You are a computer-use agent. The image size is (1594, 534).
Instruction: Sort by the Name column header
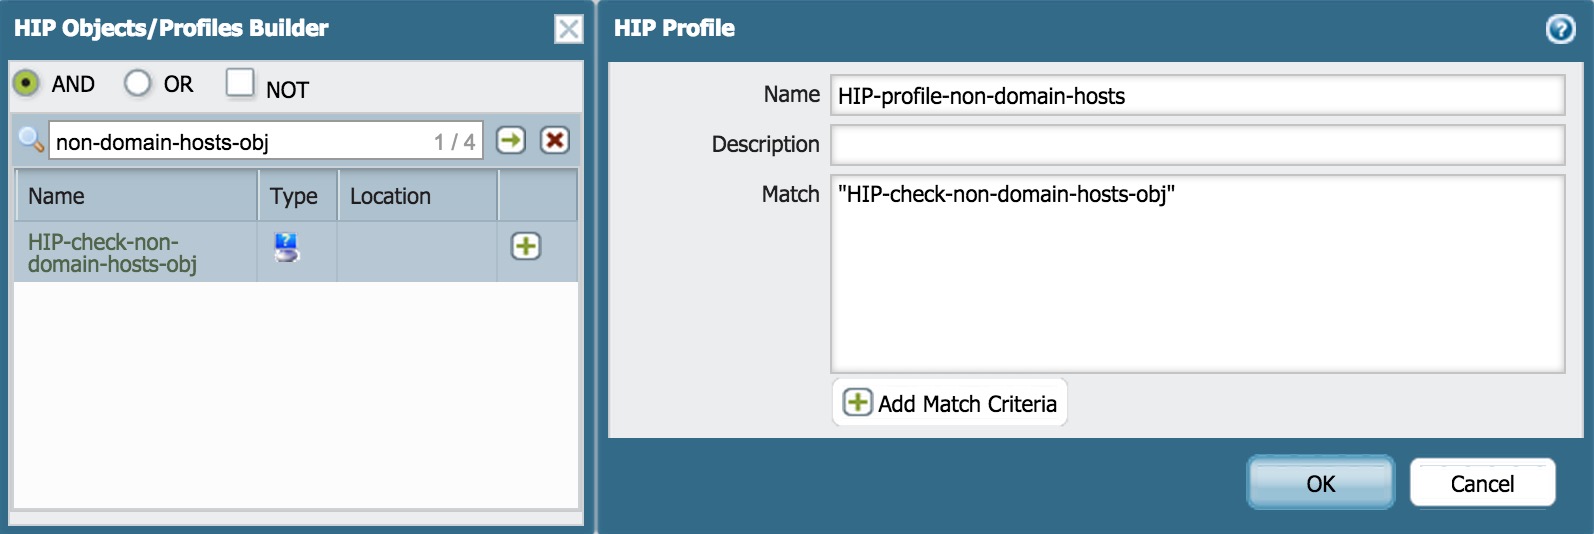click(136, 196)
